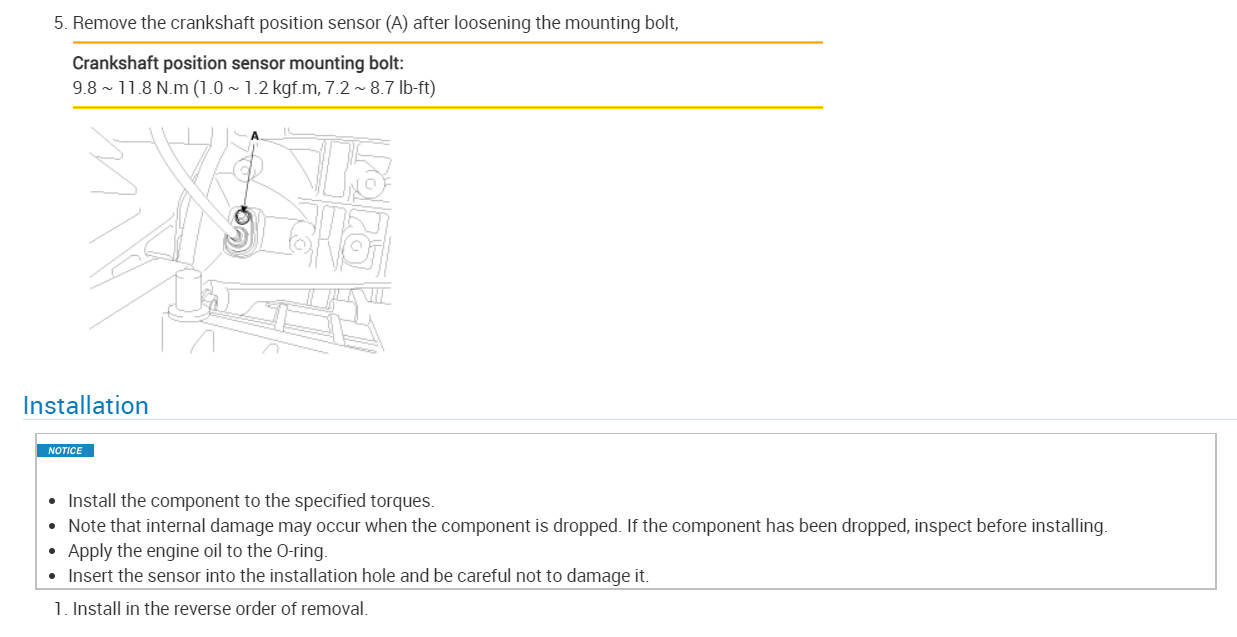Click the letter A label in the diagram
1237x637 pixels.
click(254, 135)
